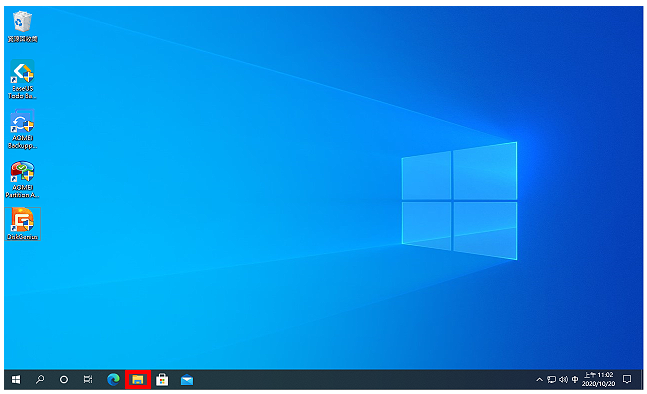This screenshot has width=647, height=394.
Task: Open File Explorer highlighted in taskbar
Action: (138, 380)
